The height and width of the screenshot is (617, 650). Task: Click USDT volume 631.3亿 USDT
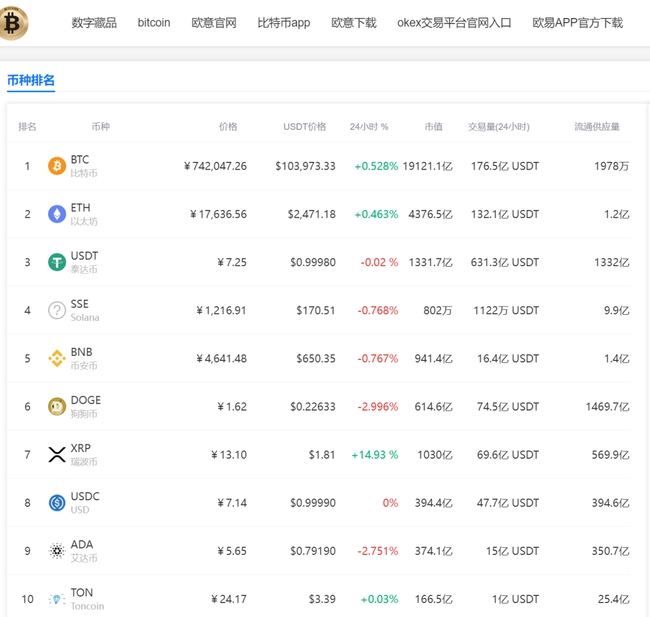tap(504, 262)
